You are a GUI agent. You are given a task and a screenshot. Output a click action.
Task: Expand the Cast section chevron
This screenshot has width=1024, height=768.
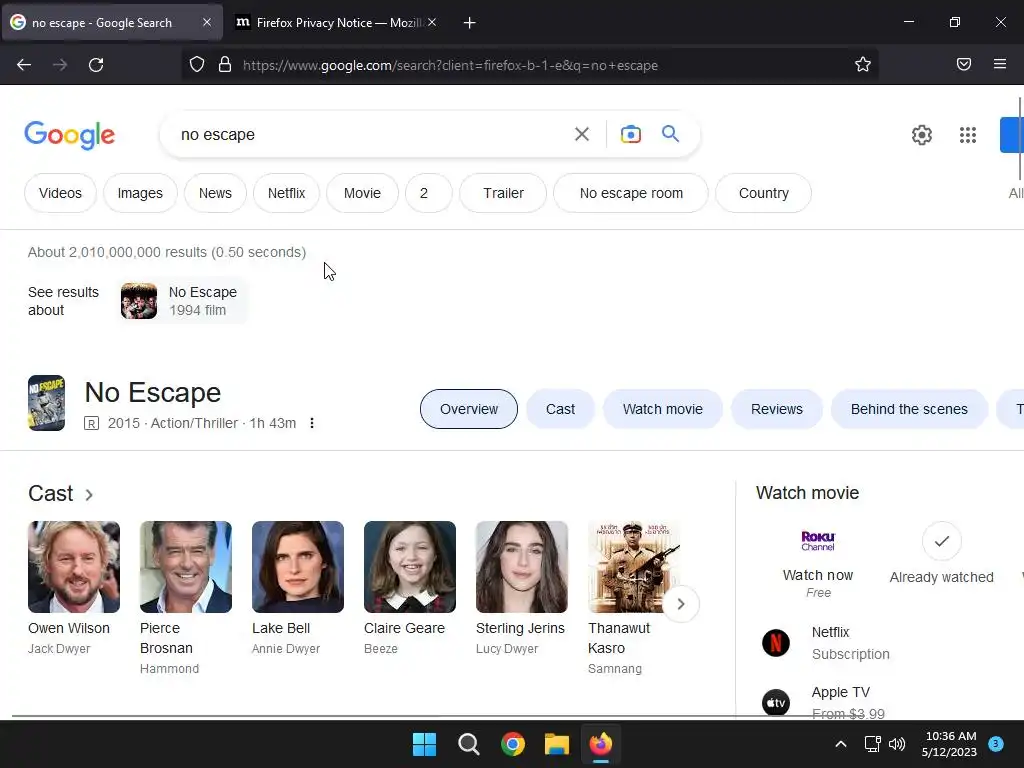click(x=89, y=494)
